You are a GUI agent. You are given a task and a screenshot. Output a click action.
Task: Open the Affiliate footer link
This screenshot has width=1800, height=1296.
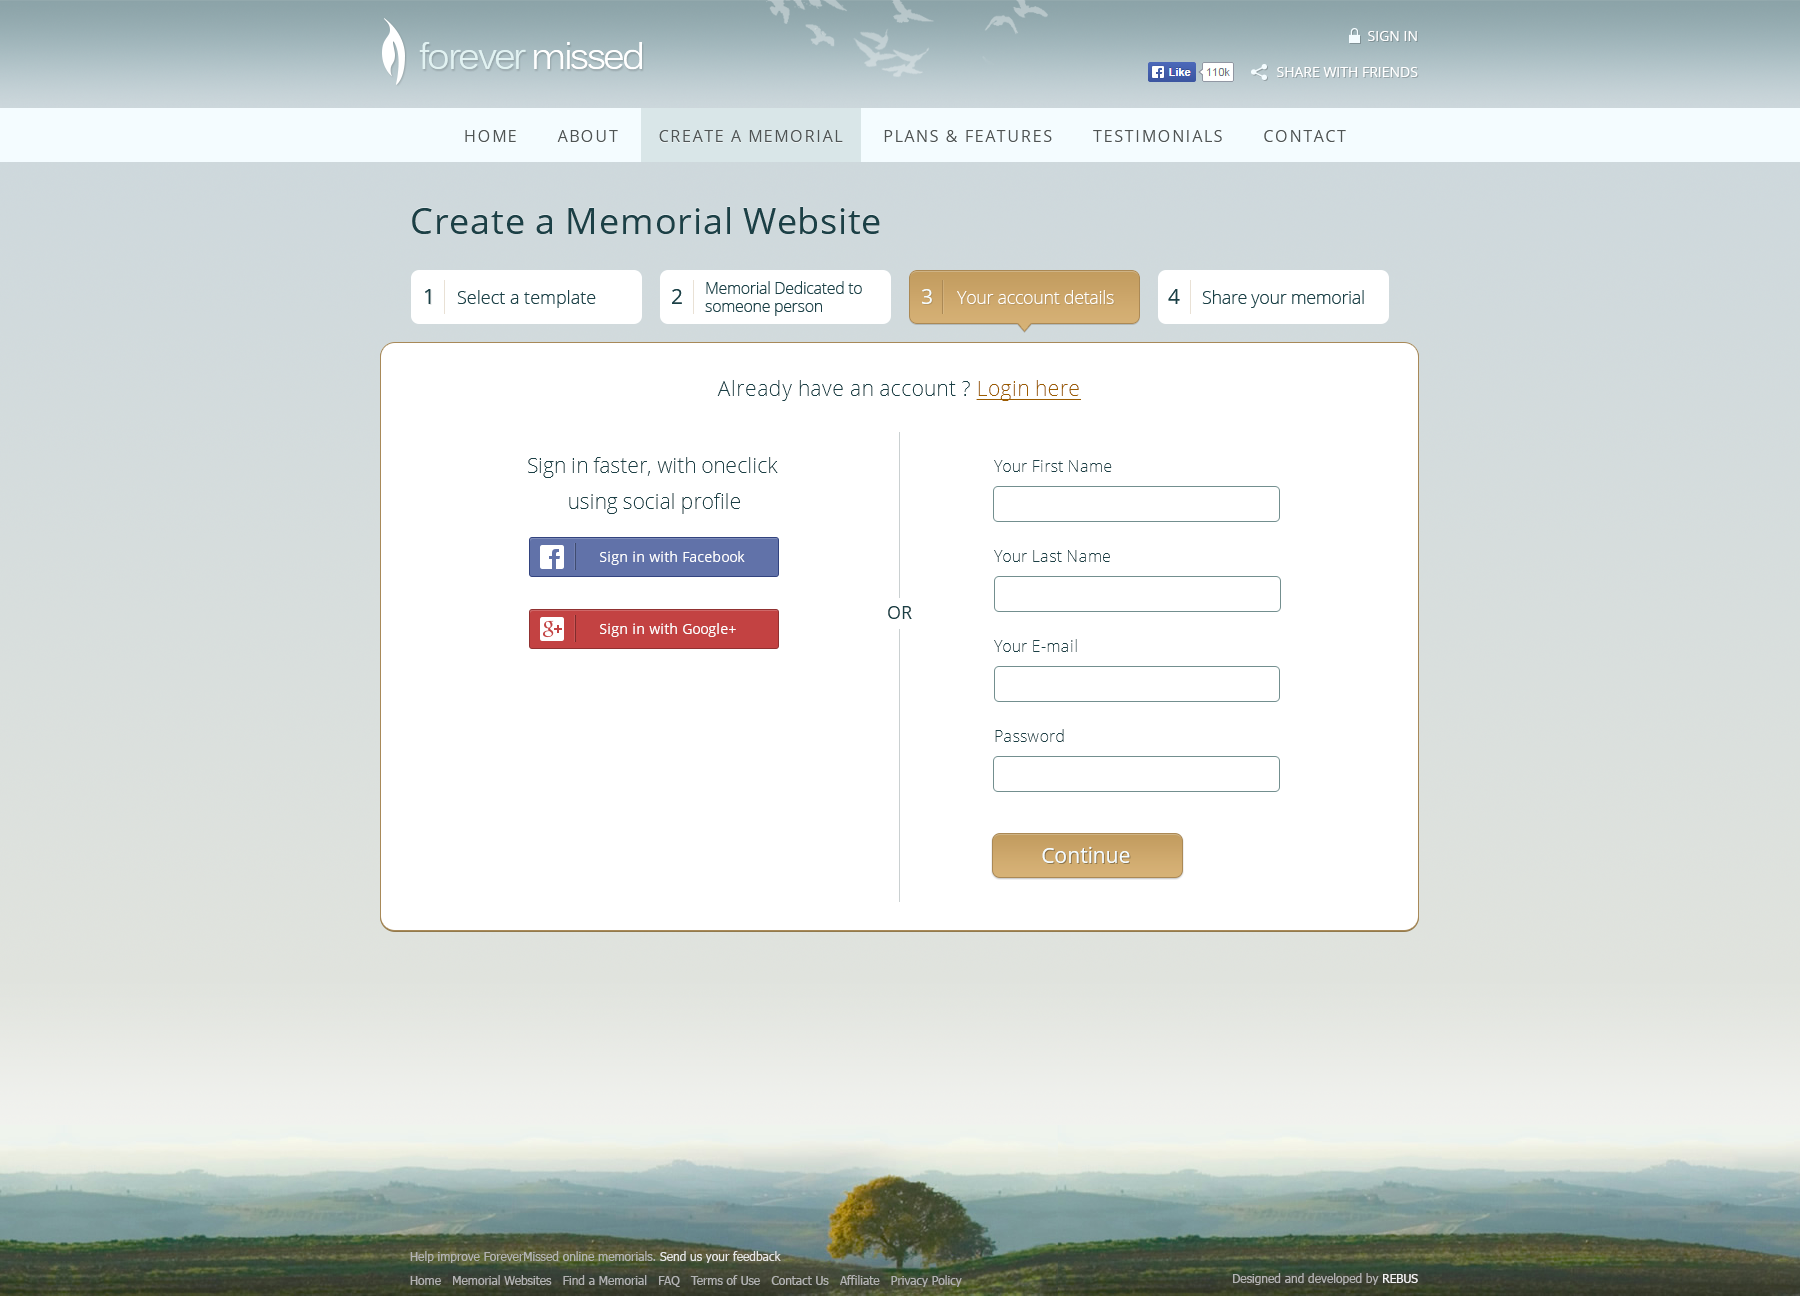pos(860,1281)
